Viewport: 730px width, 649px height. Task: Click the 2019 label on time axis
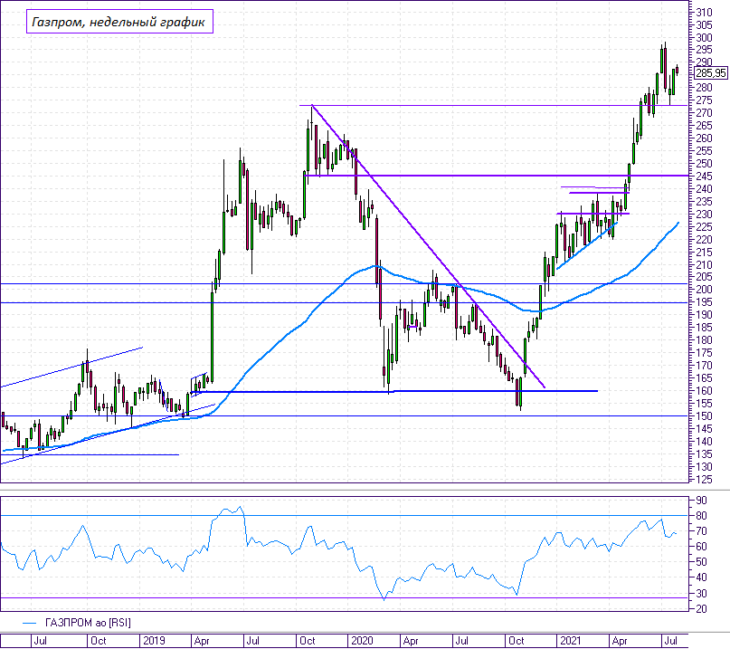click(154, 641)
